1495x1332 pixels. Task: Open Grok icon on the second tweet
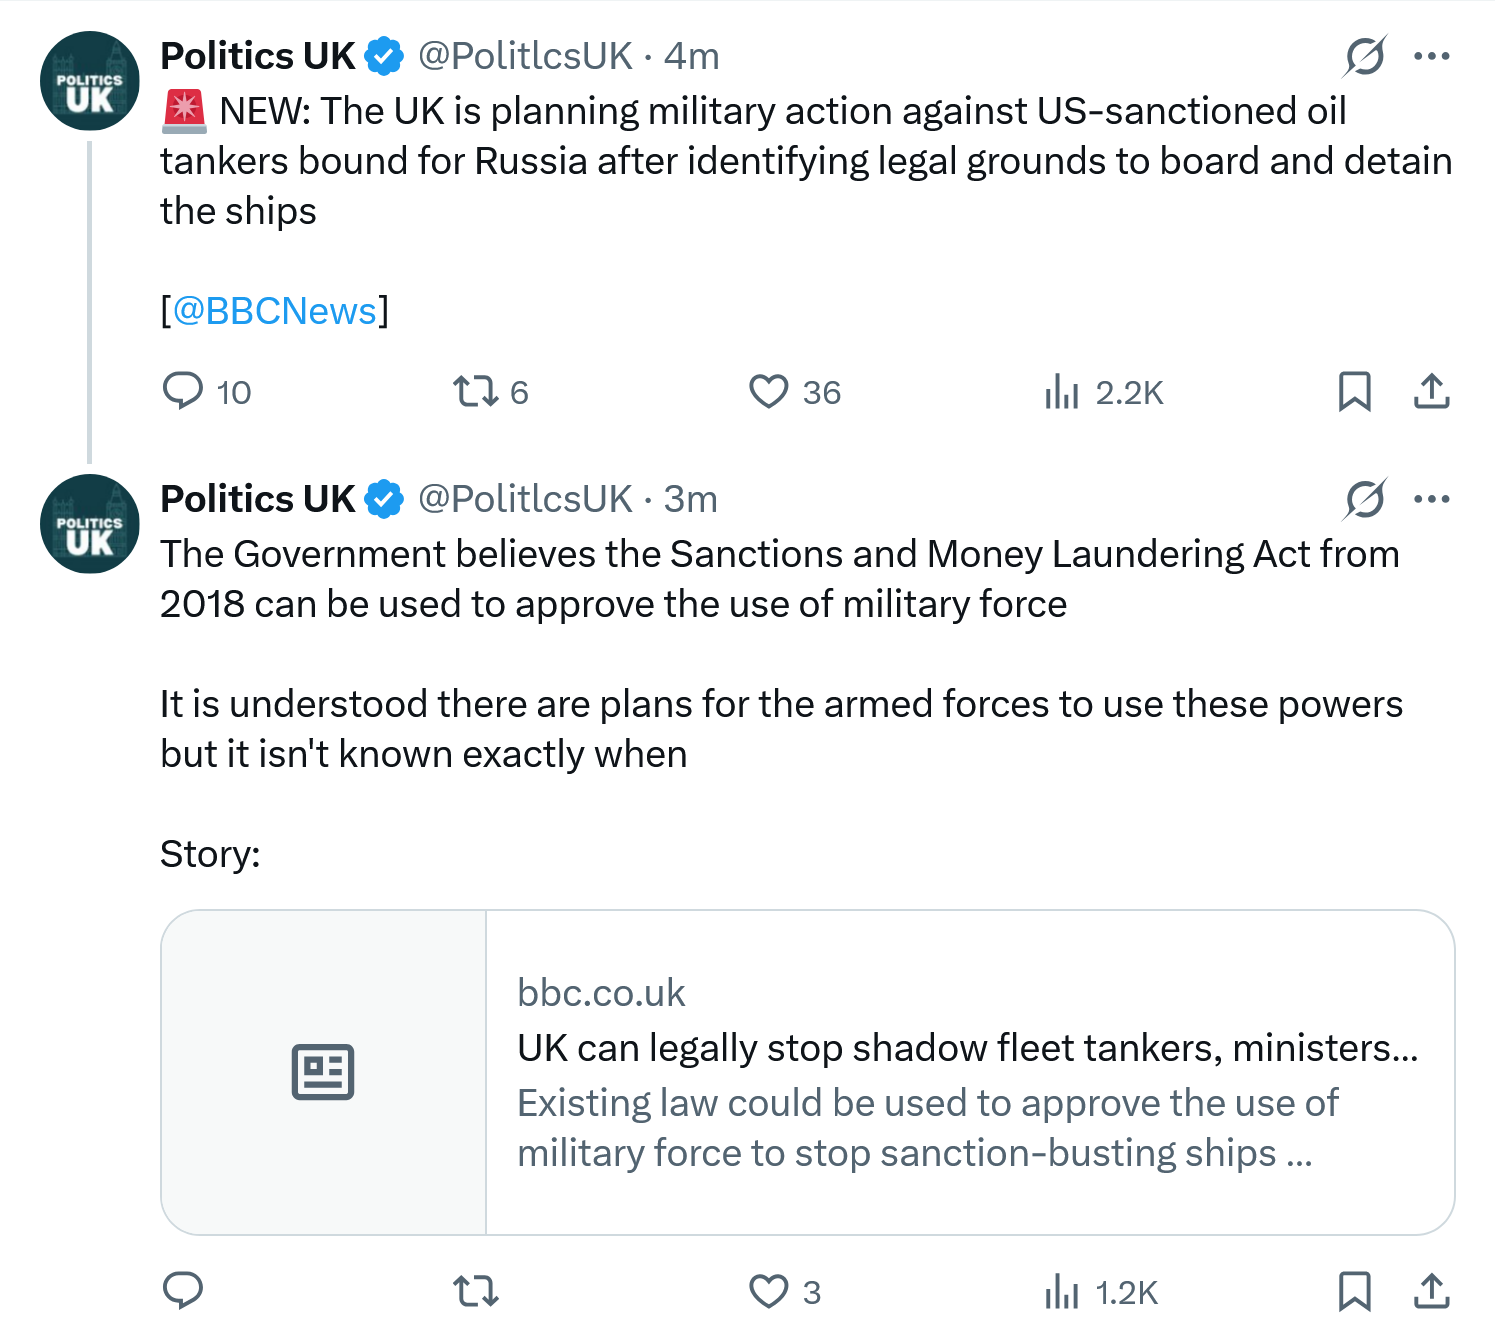[x=1365, y=499]
